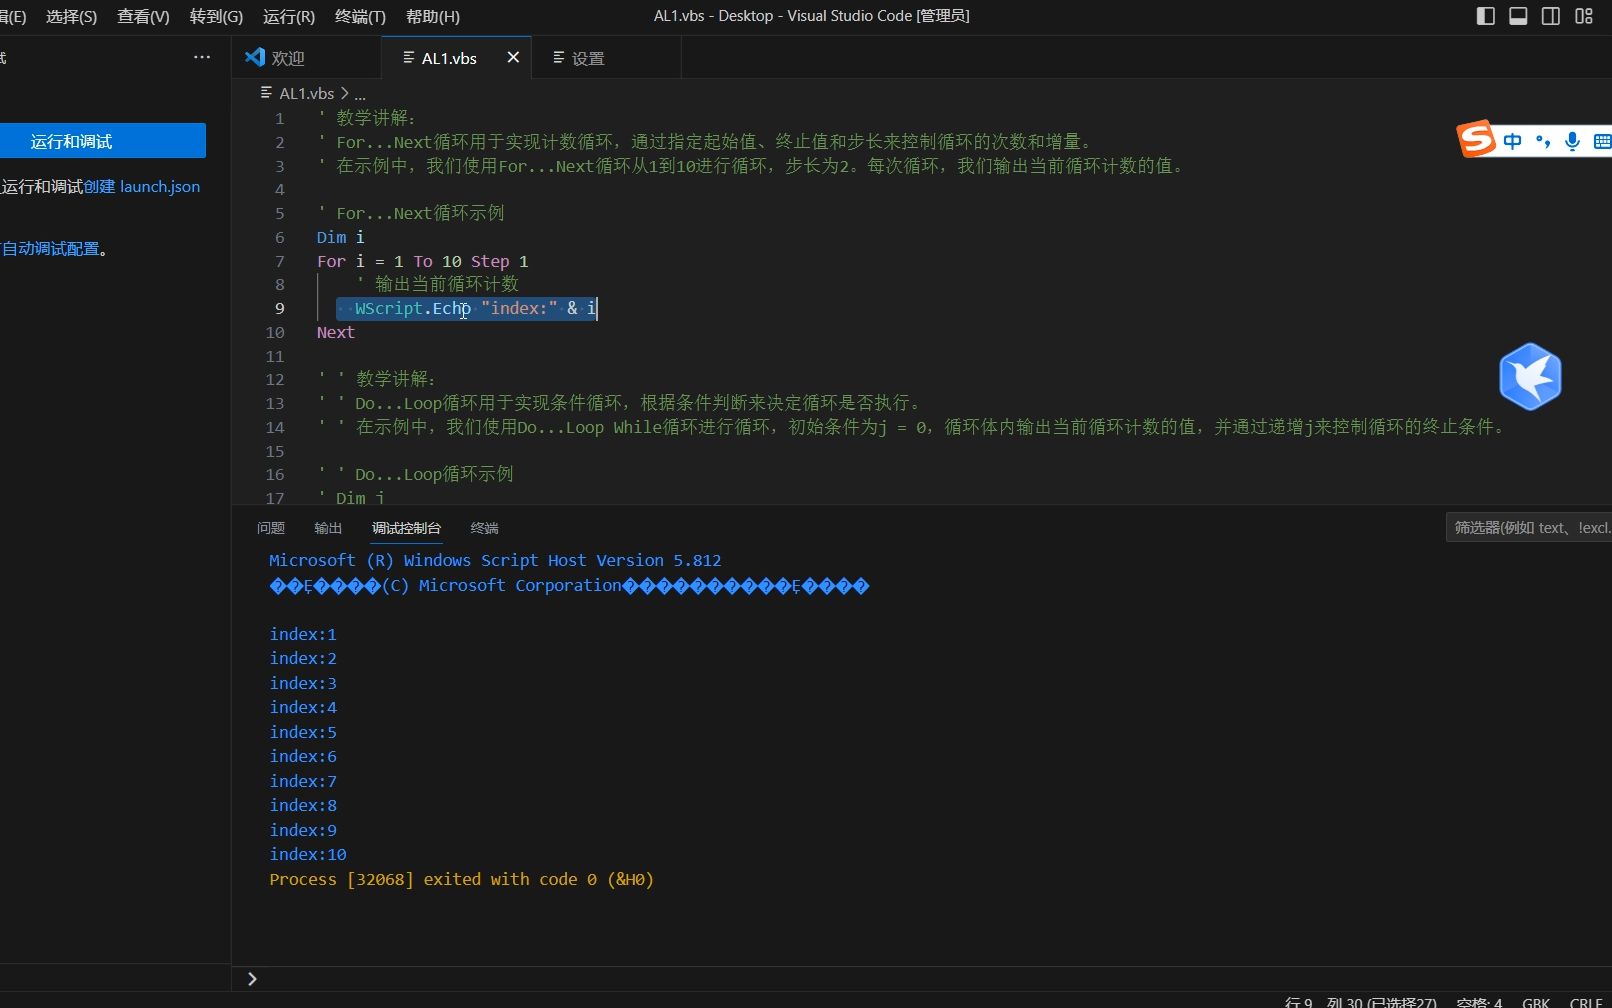This screenshot has width=1612, height=1008.
Task: Click line number 9 in gutter
Action: [x=280, y=308]
